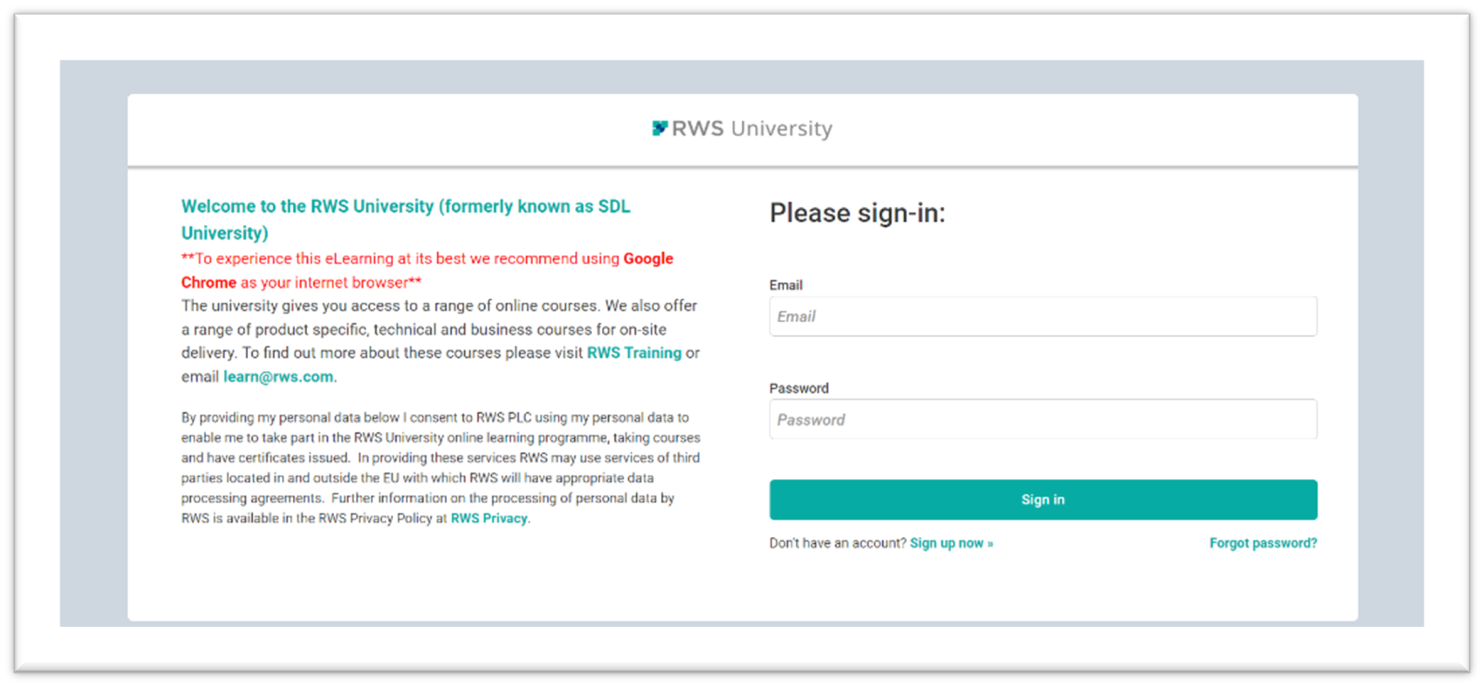The width and height of the screenshot is (1484, 687).
Task: Follow the RWS Training link
Action: (x=634, y=353)
